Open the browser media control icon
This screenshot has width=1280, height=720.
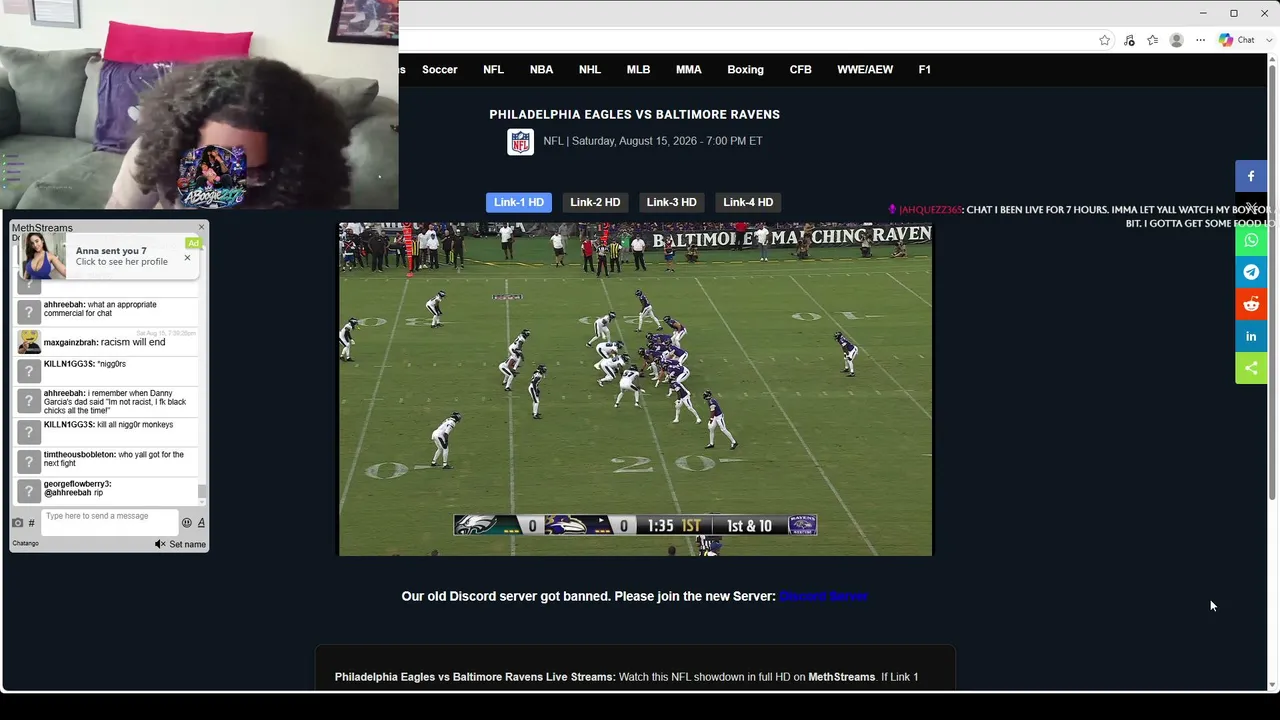click(1129, 40)
